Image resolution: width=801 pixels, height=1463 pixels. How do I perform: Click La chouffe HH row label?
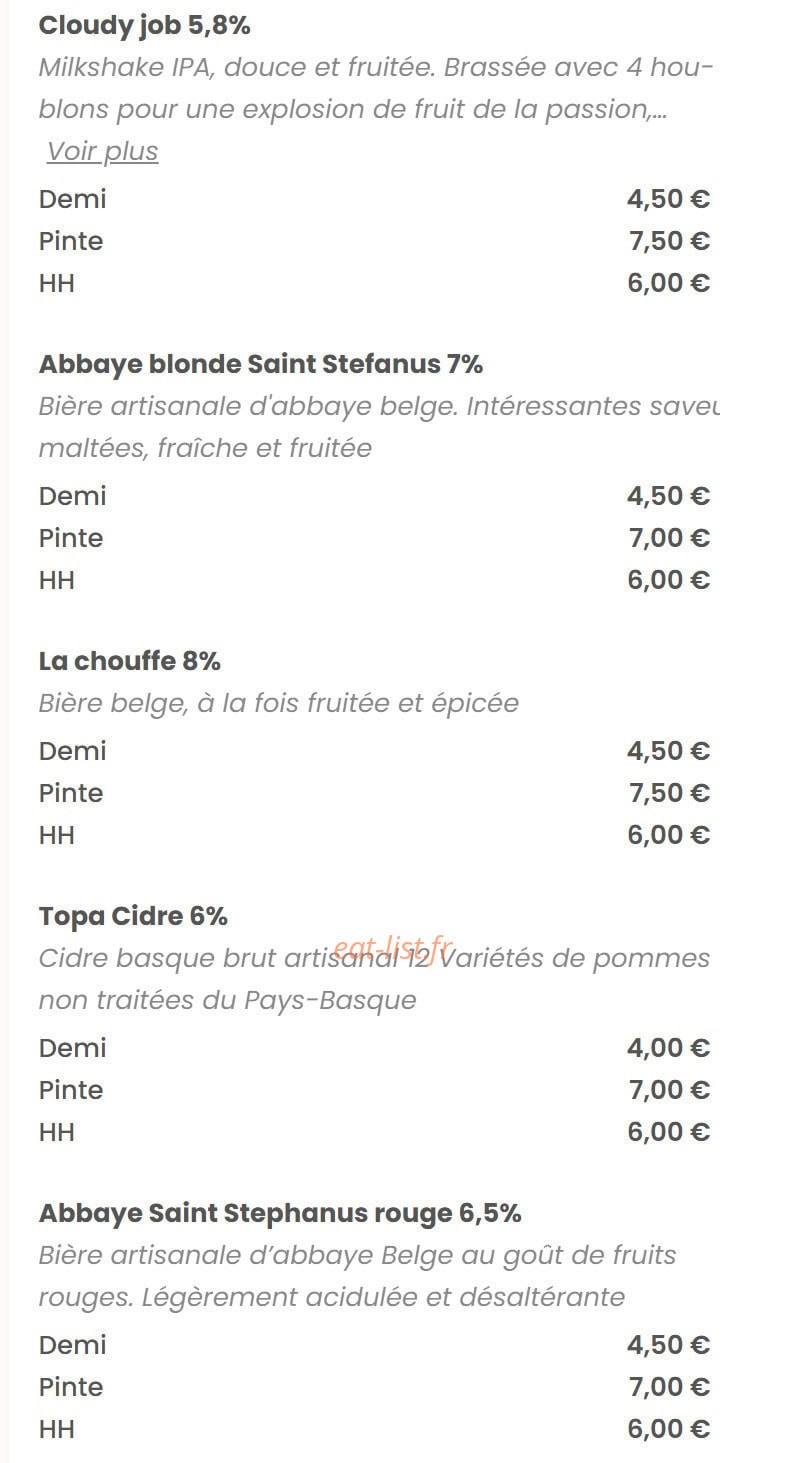point(57,835)
